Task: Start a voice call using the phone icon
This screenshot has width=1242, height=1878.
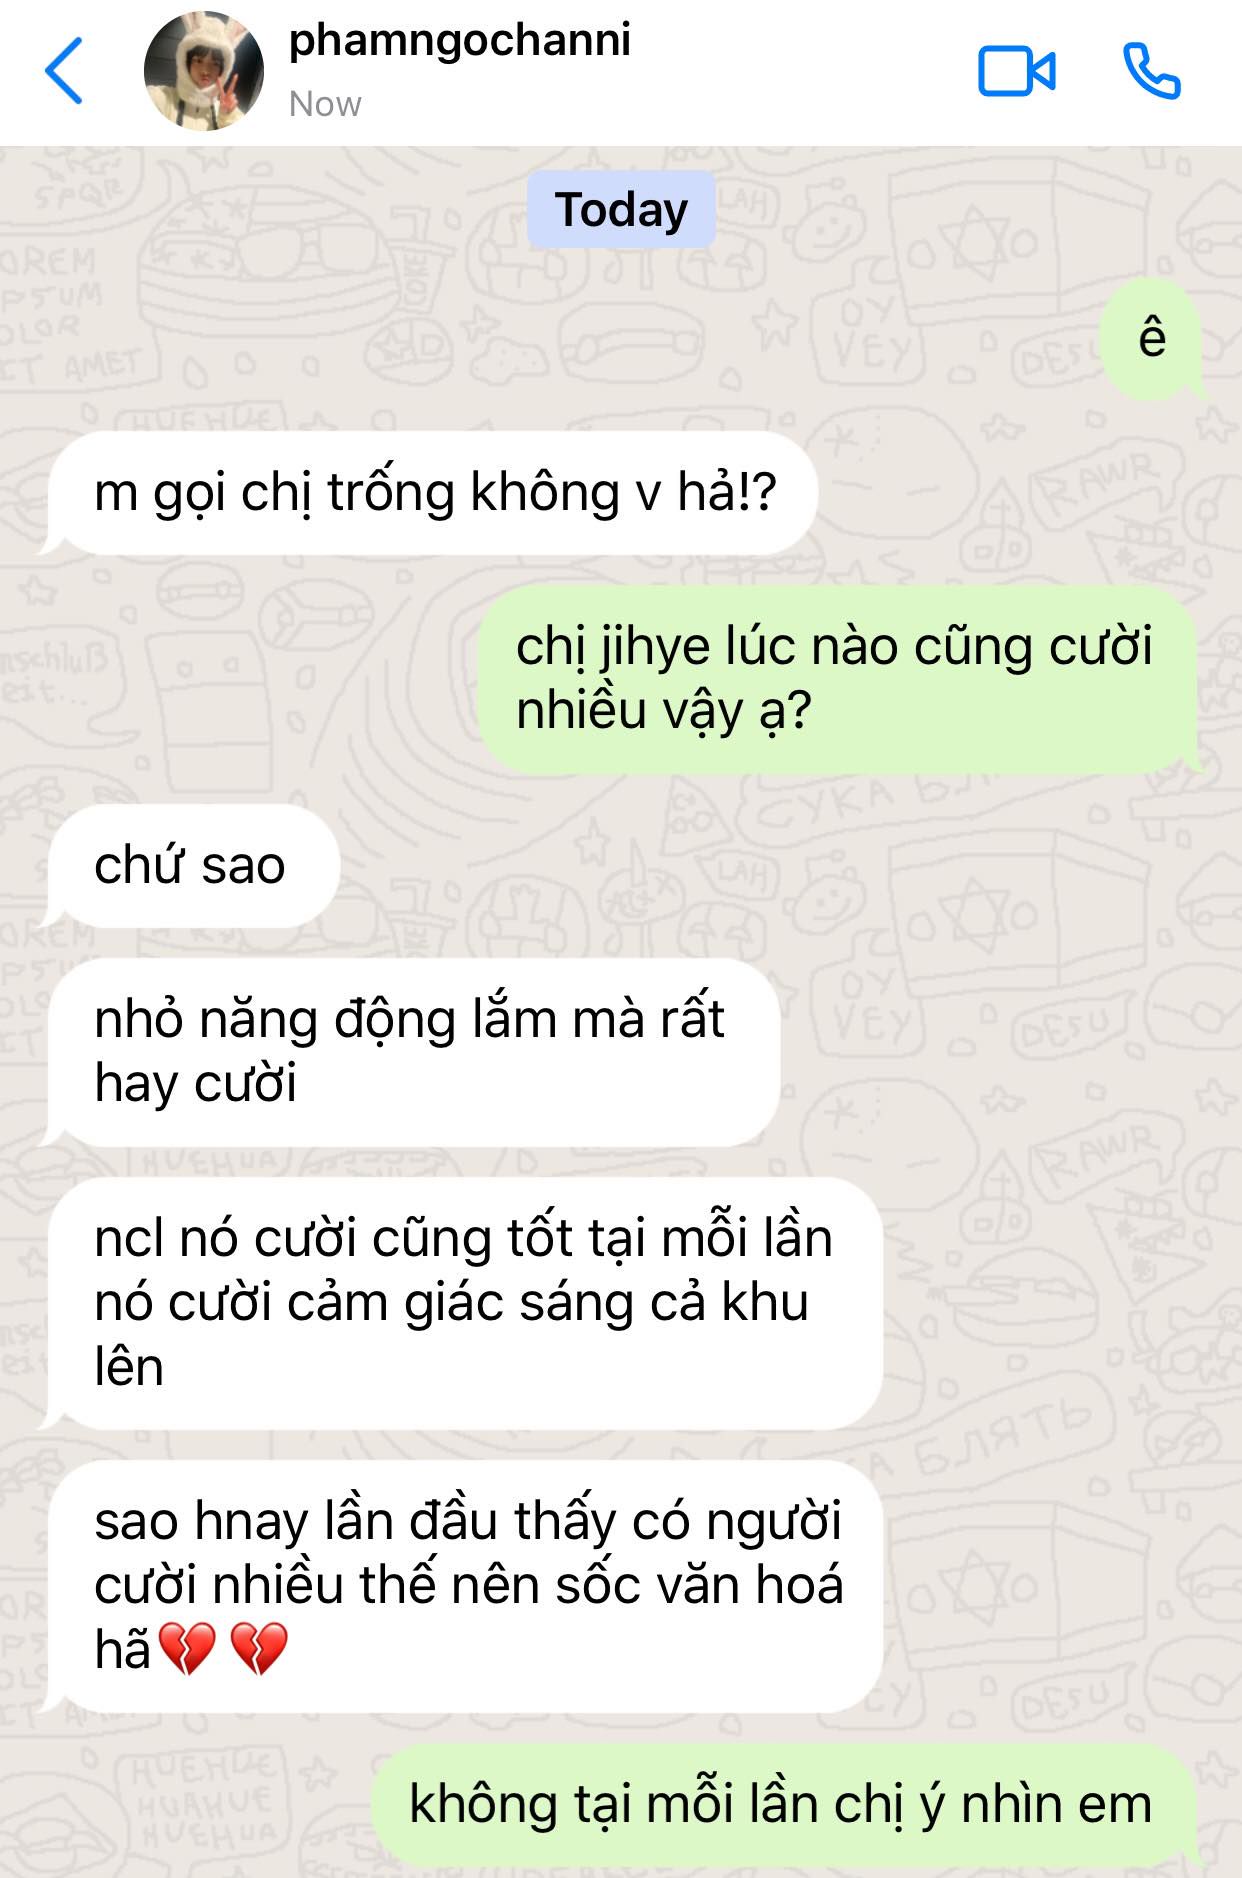Action: pyautogui.click(x=1152, y=71)
